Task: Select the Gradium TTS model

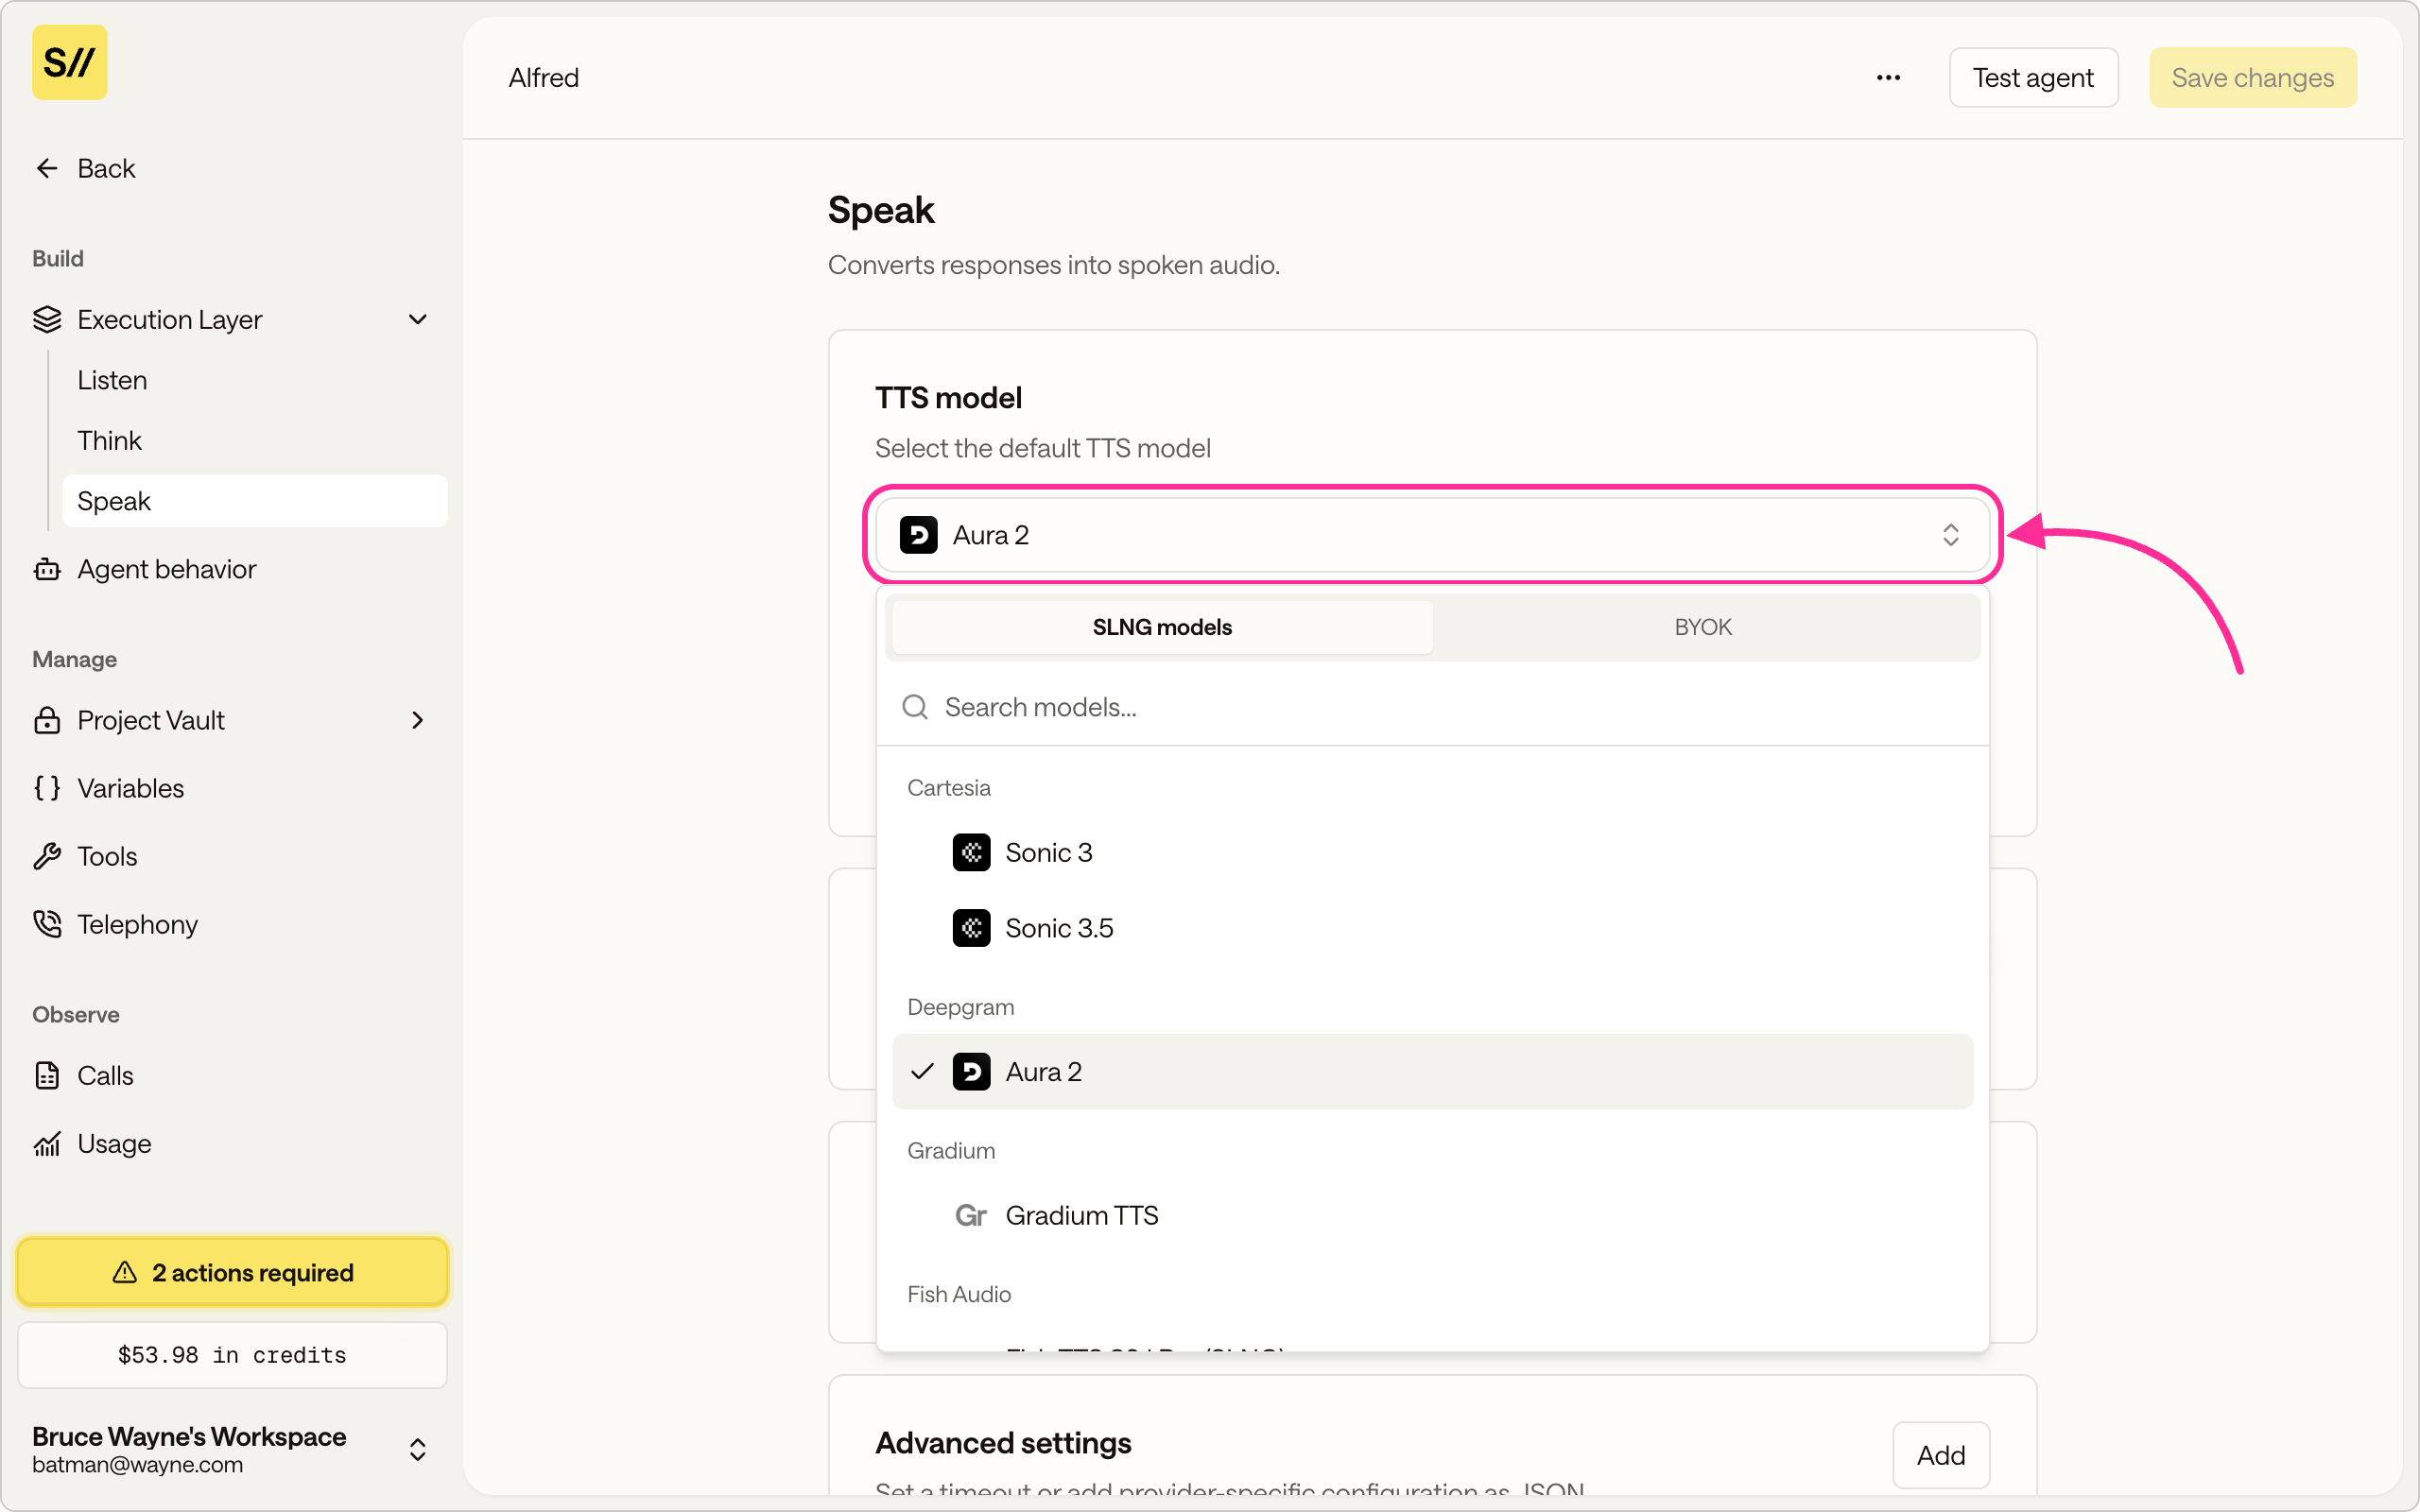Action: click(1432, 1215)
